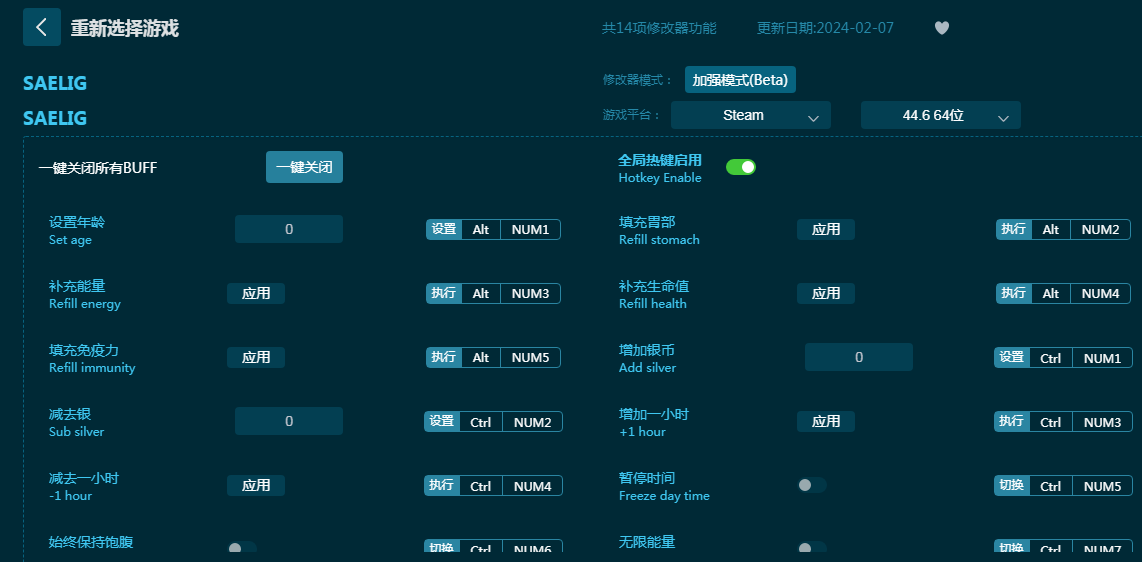Apply the Refill immunity cheat
1142x562 pixels.
(256, 358)
